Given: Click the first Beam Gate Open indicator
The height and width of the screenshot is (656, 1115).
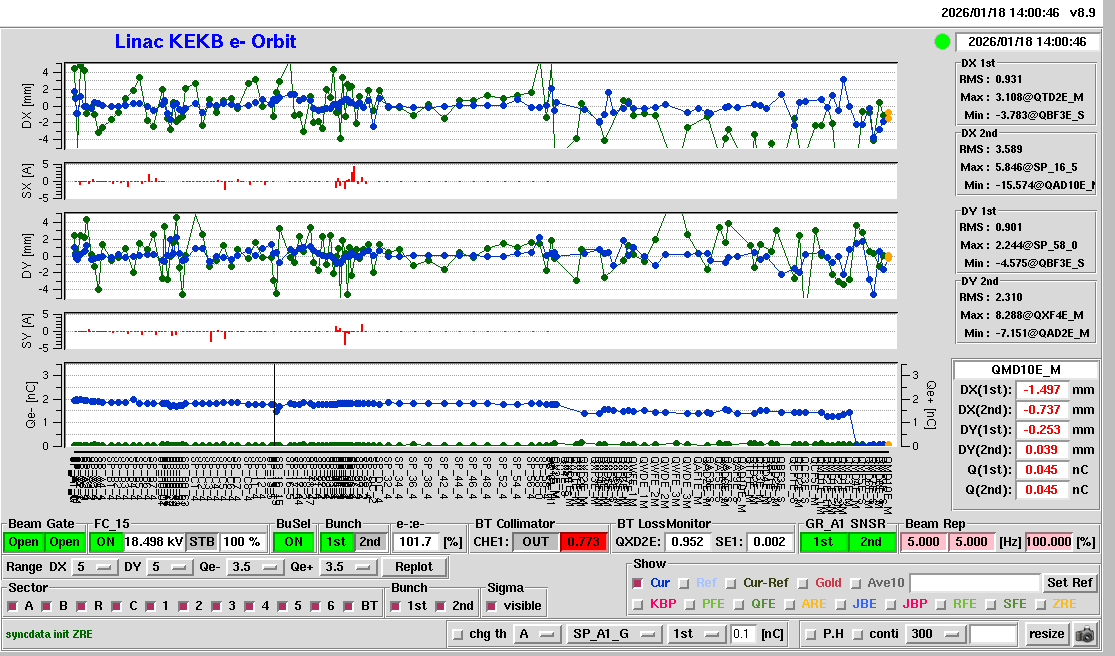Looking at the screenshot, I should pos(25,542).
